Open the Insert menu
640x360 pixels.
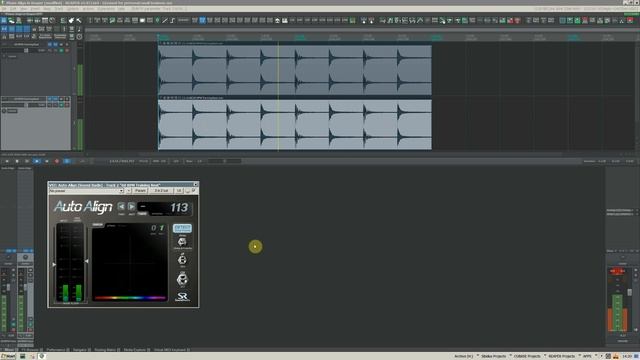[x=36, y=9]
